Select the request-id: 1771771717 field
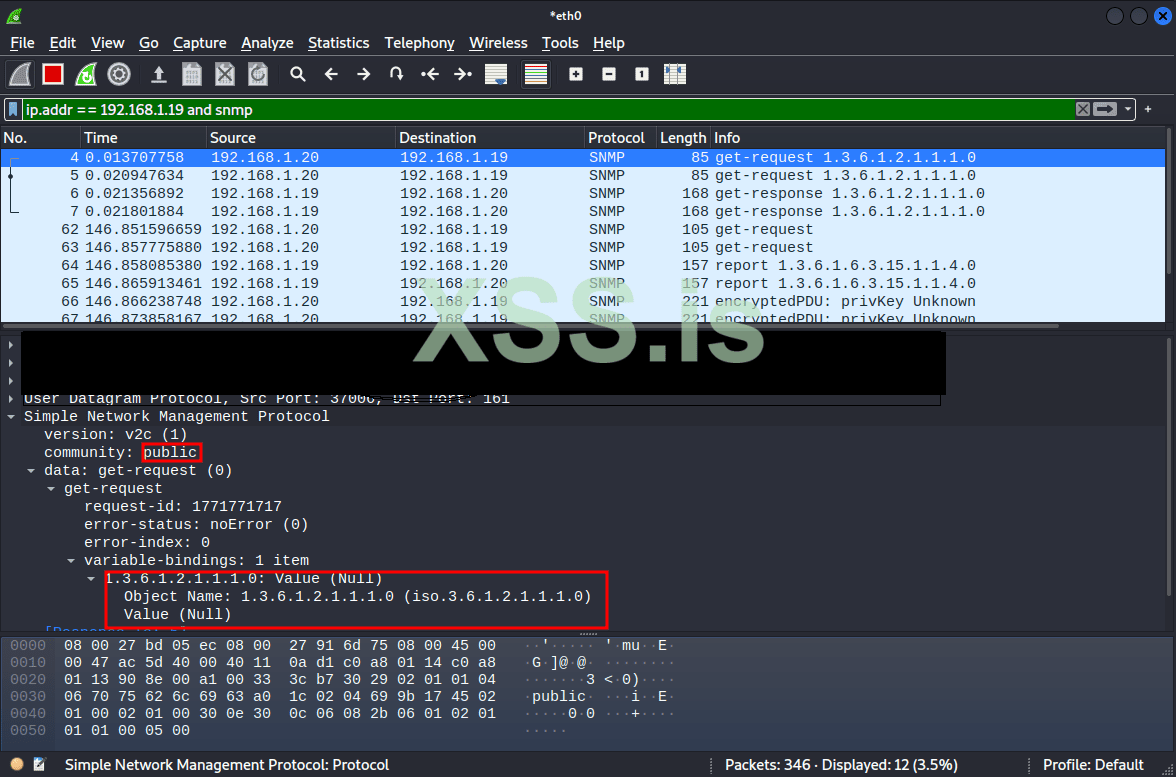This screenshot has height=777, width=1176. [x=183, y=507]
